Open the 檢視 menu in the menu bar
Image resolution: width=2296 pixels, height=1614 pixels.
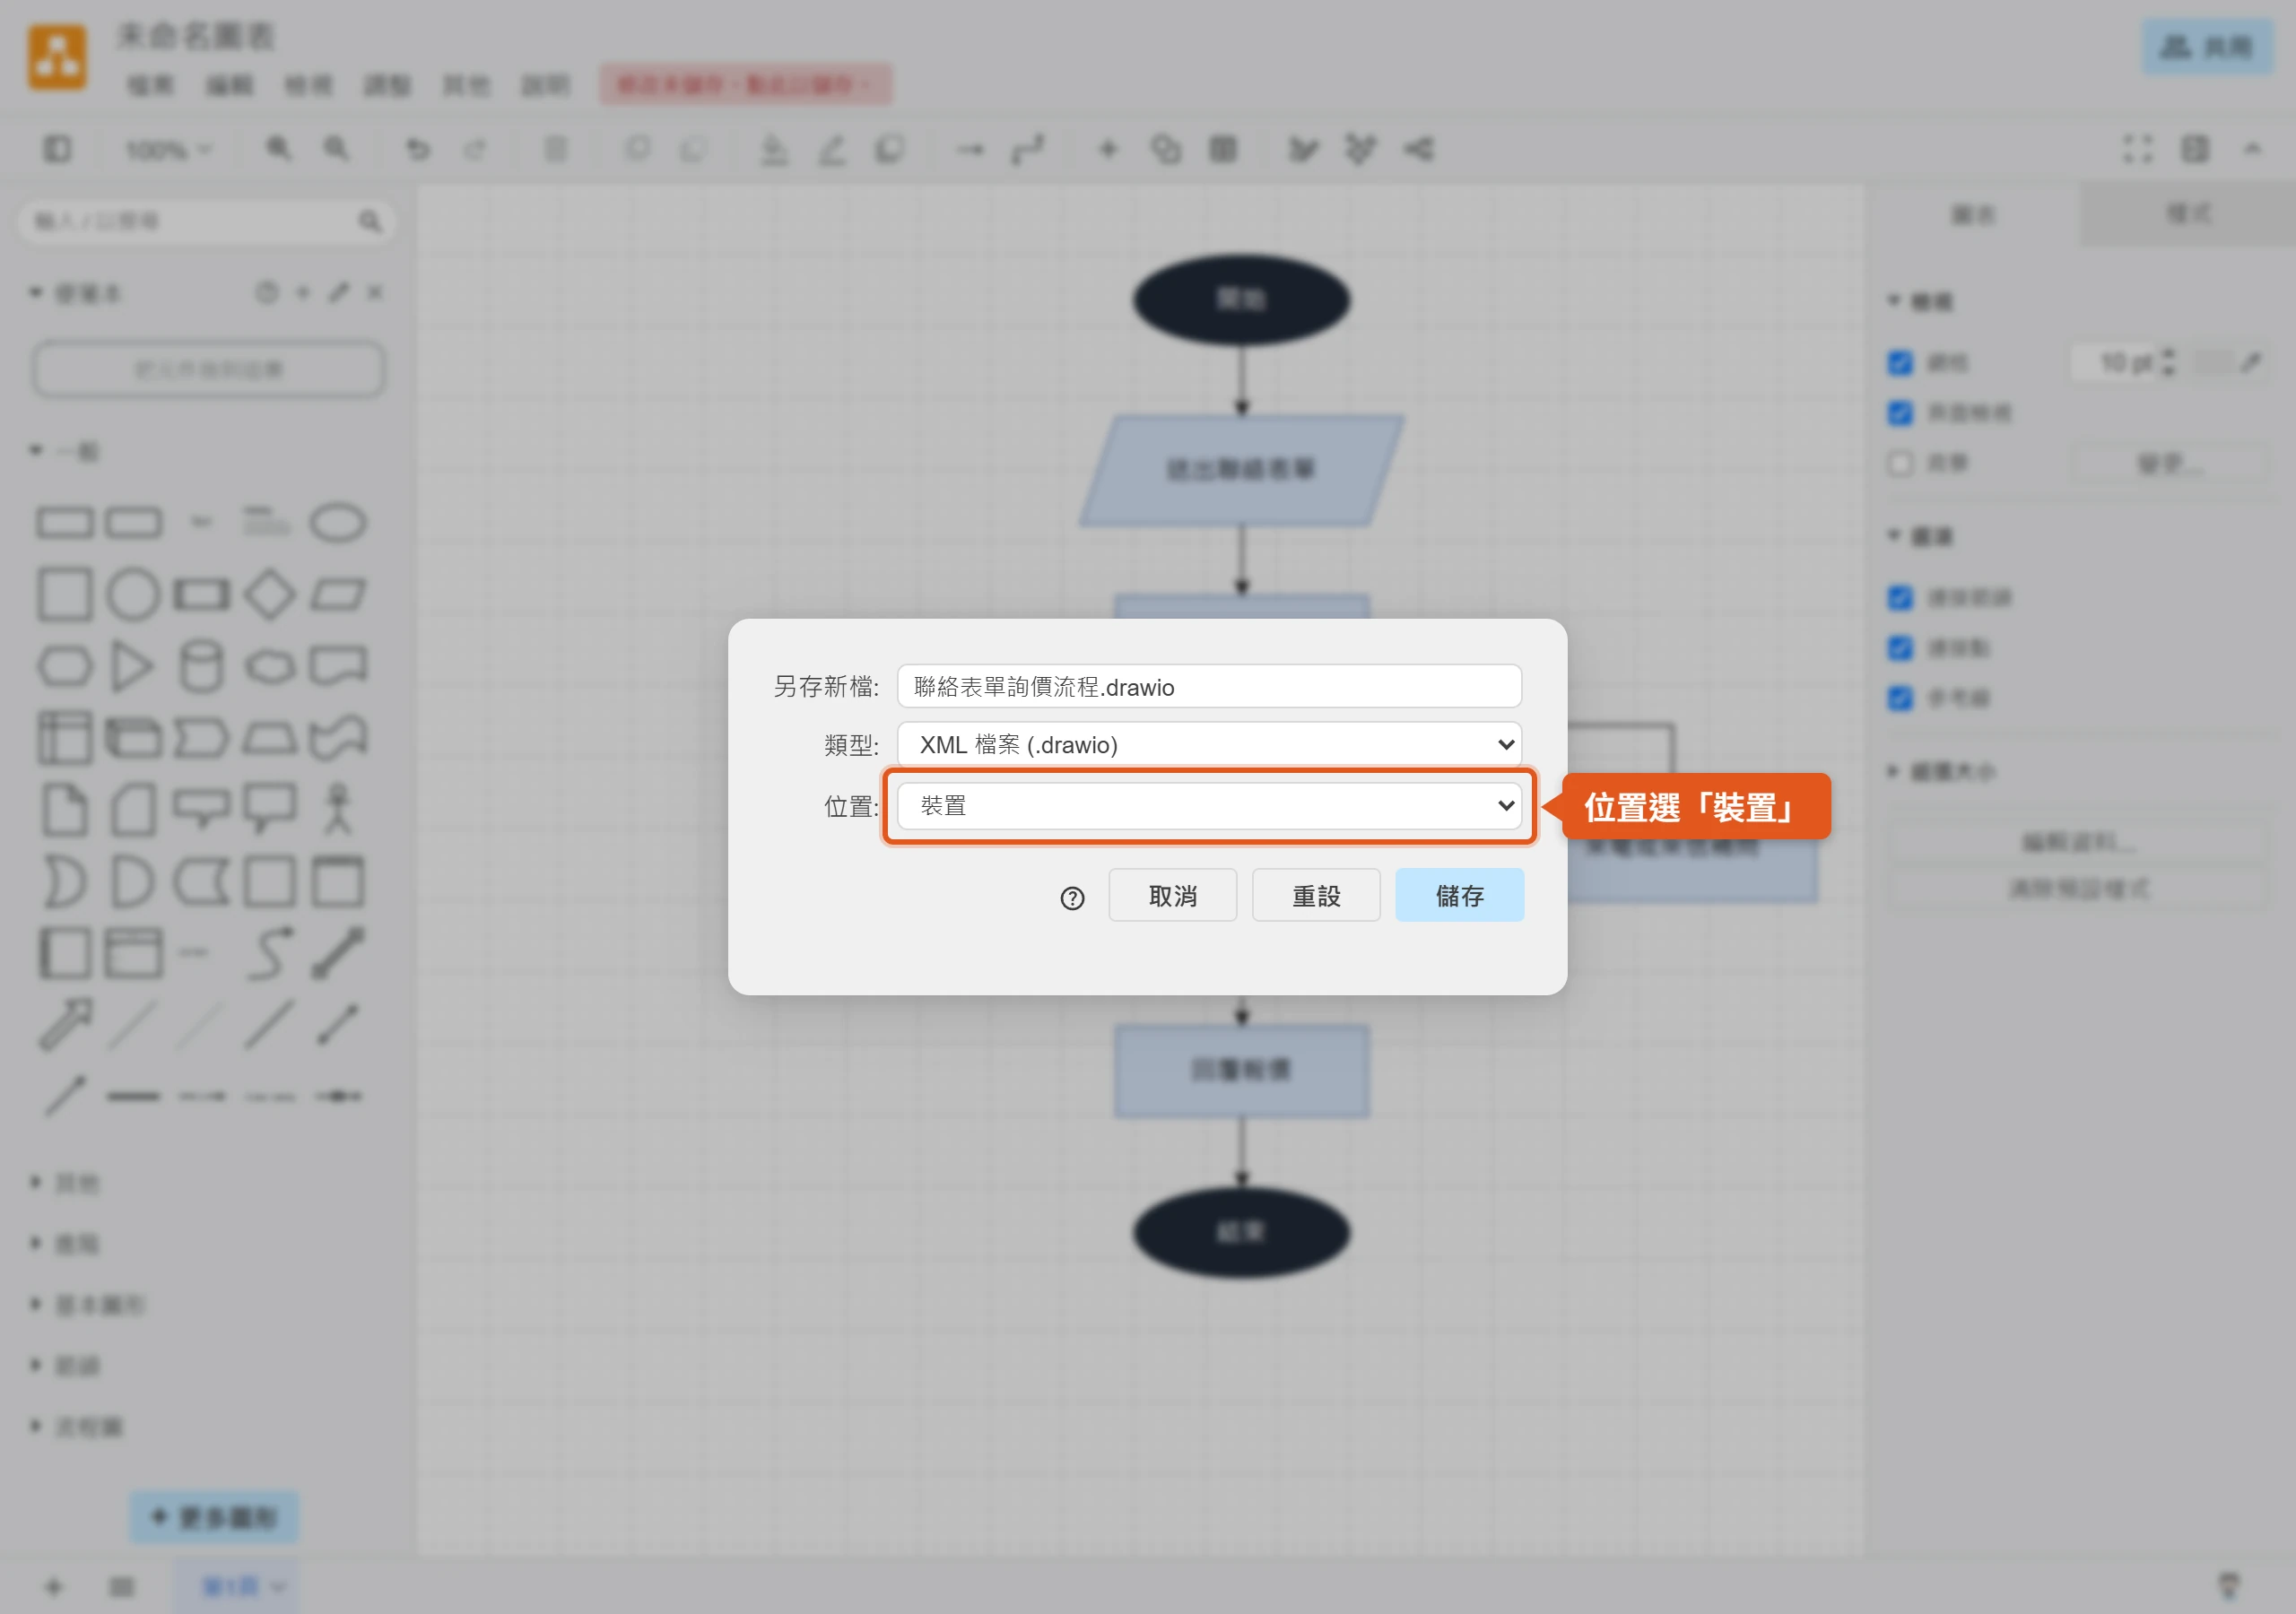click(x=308, y=85)
